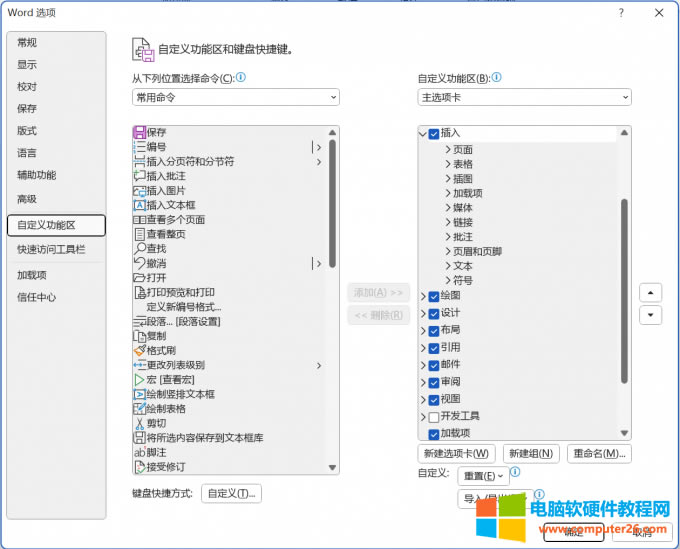The width and height of the screenshot is (680, 549).
Task: Uncheck the 邮件 tab checkbox
Action: point(434,366)
